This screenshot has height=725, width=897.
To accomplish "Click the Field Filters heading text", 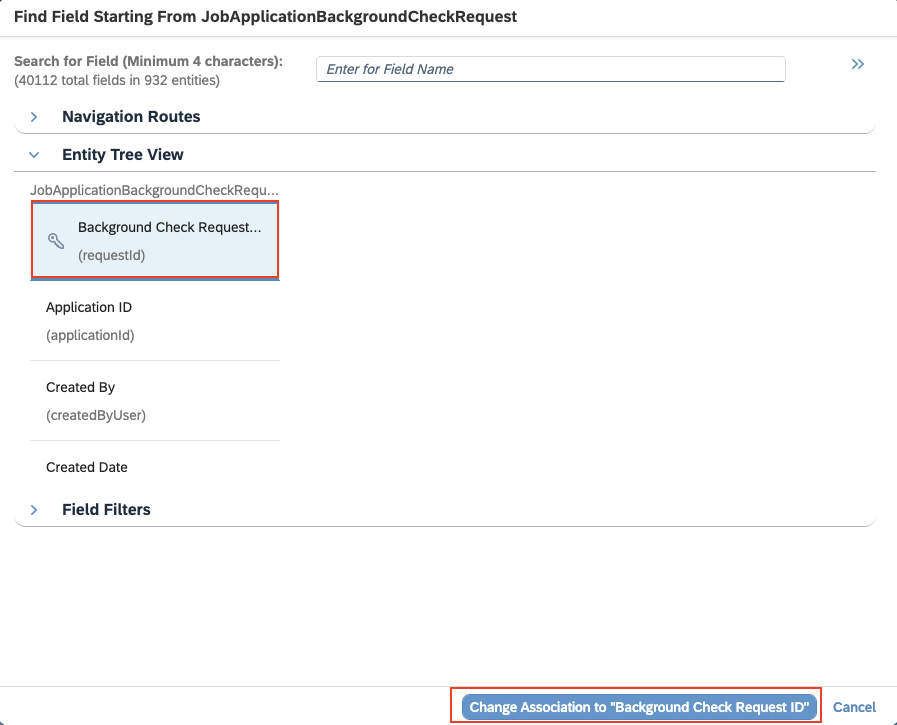I will pyautogui.click(x=106, y=510).
